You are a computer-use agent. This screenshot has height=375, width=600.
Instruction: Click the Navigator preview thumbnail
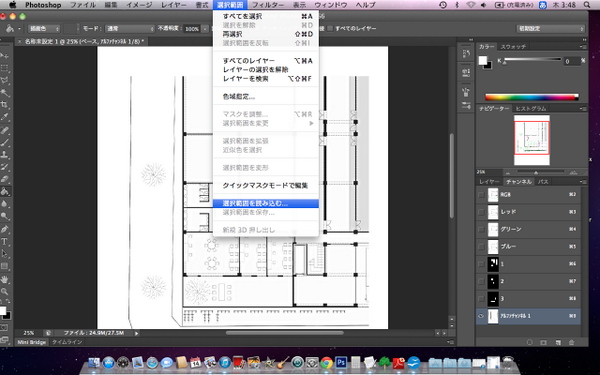(x=532, y=140)
